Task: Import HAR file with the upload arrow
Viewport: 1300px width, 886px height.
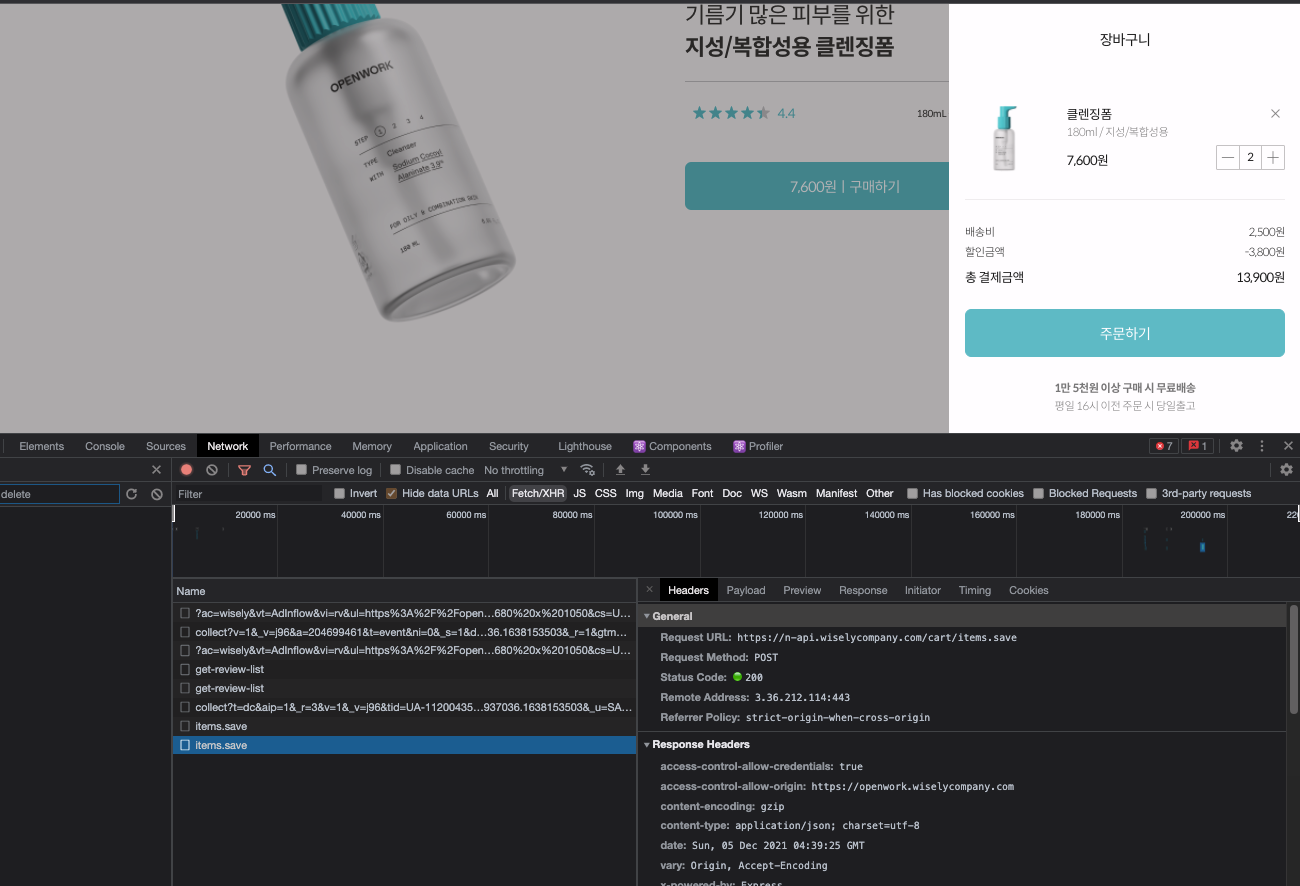Action: tap(620, 470)
